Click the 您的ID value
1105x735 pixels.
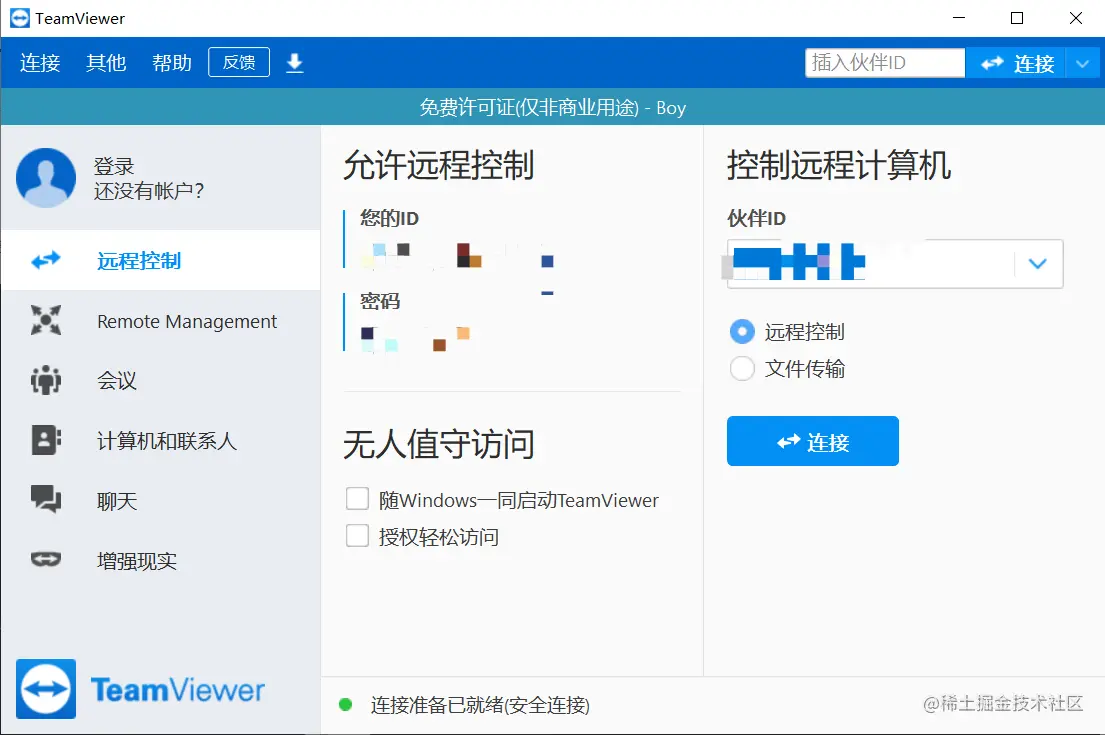(457, 254)
